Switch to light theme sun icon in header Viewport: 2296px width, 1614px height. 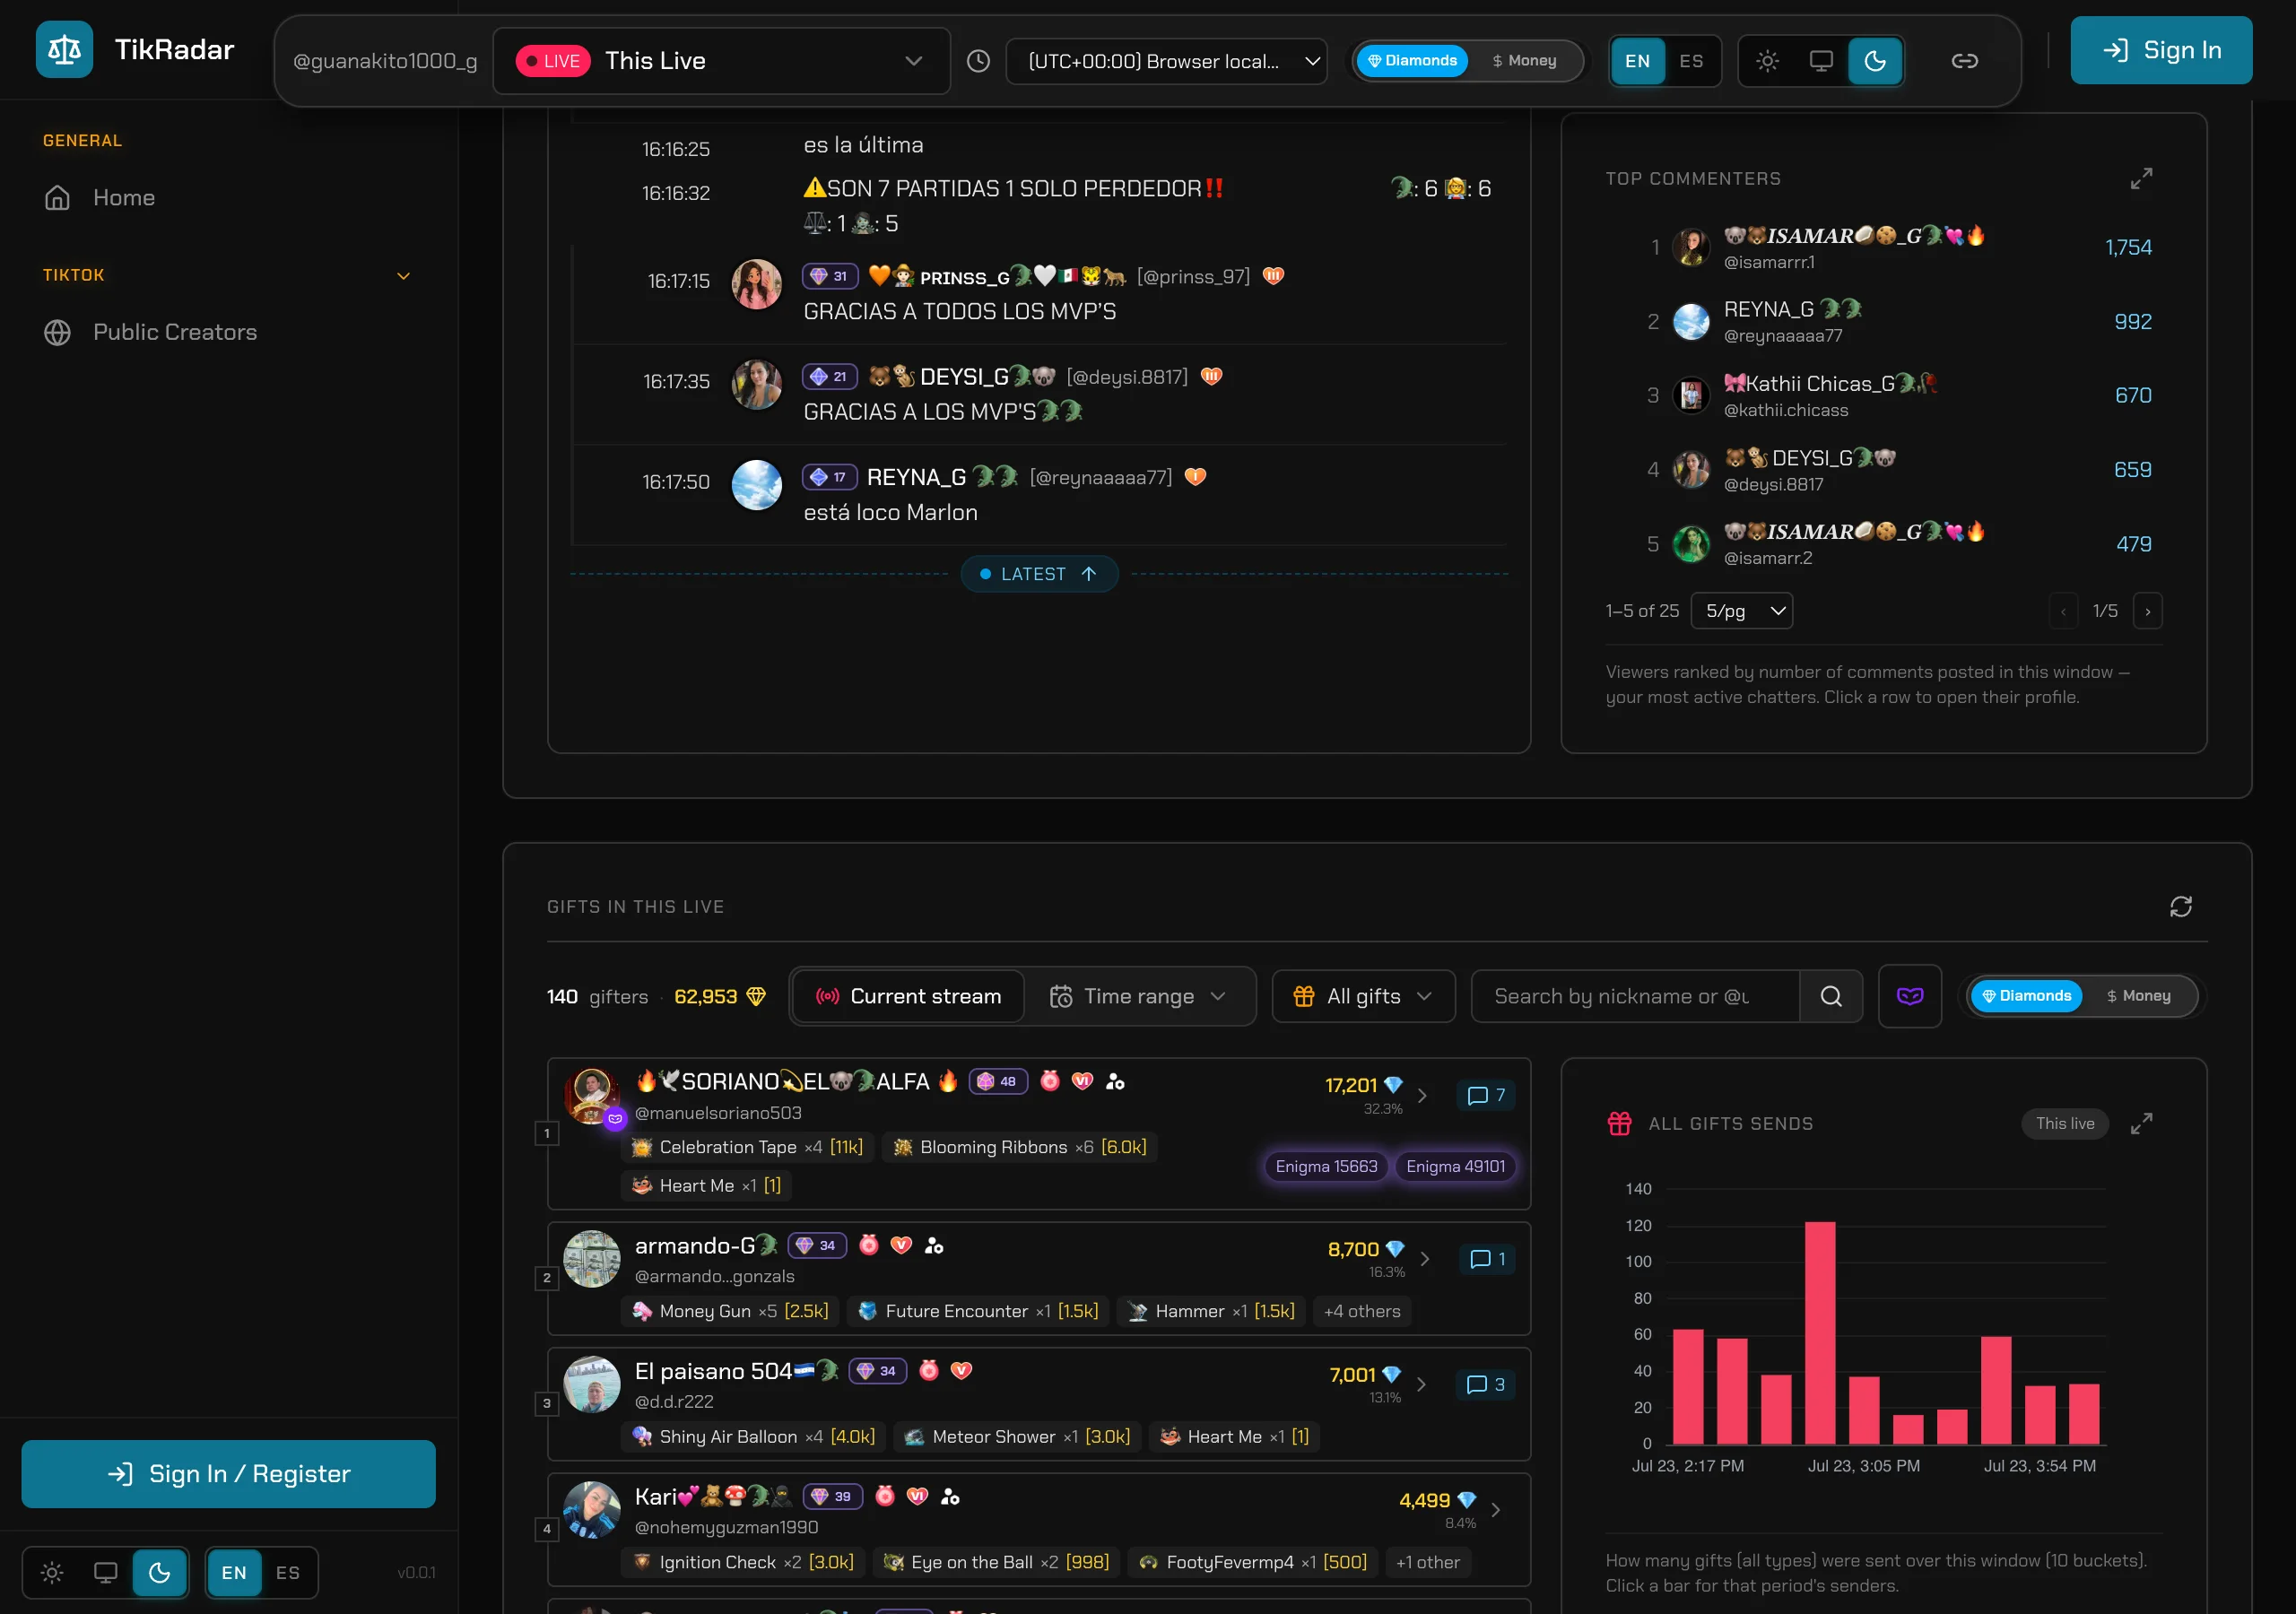click(x=1767, y=61)
